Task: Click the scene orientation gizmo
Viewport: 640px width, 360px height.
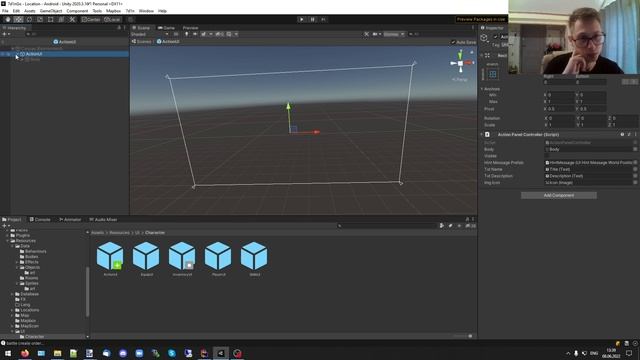Action: [x=460, y=63]
